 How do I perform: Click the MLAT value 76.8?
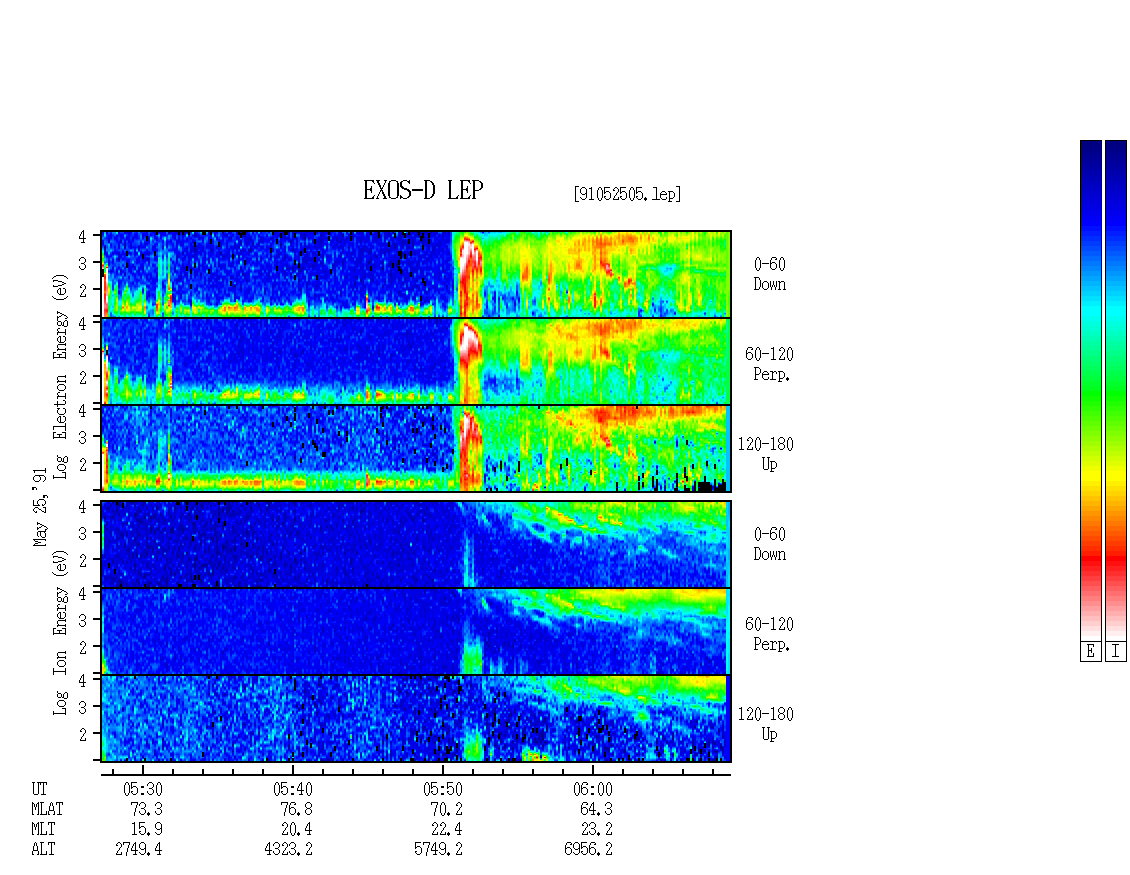click(x=296, y=809)
